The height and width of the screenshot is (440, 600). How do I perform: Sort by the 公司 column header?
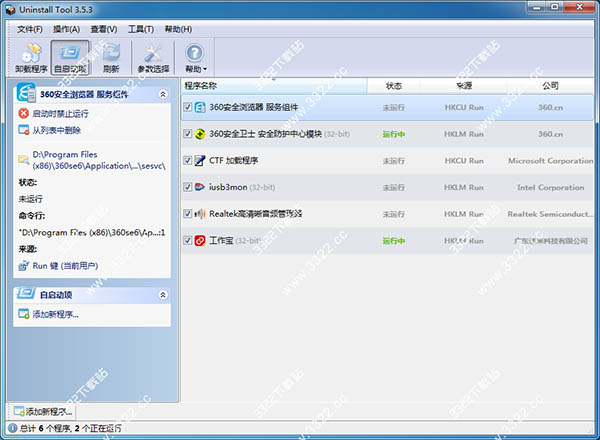coord(550,86)
